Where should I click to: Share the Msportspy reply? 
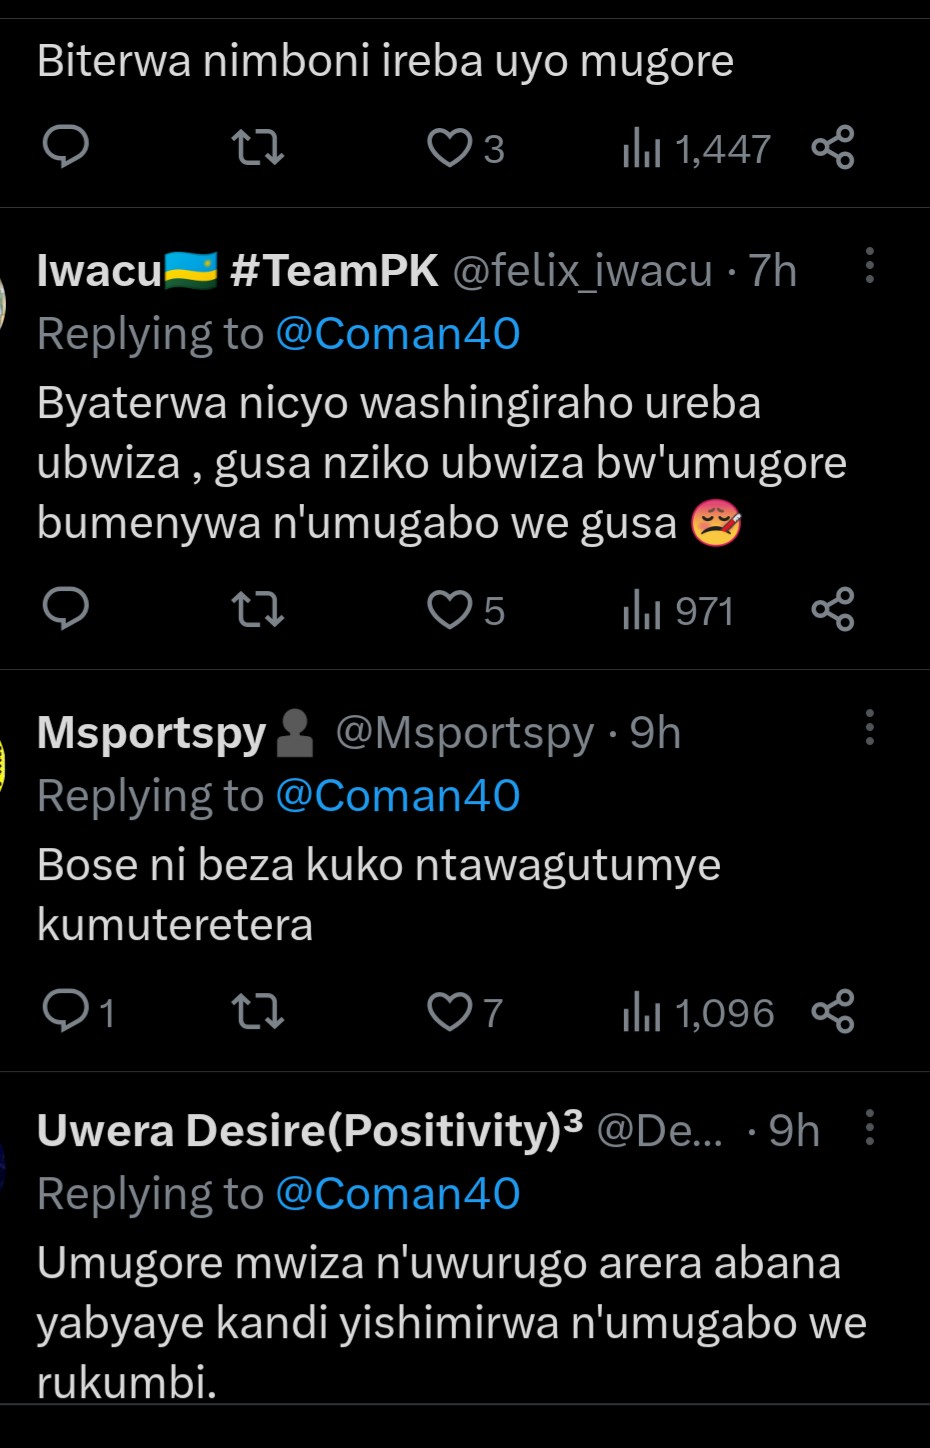[833, 1012]
